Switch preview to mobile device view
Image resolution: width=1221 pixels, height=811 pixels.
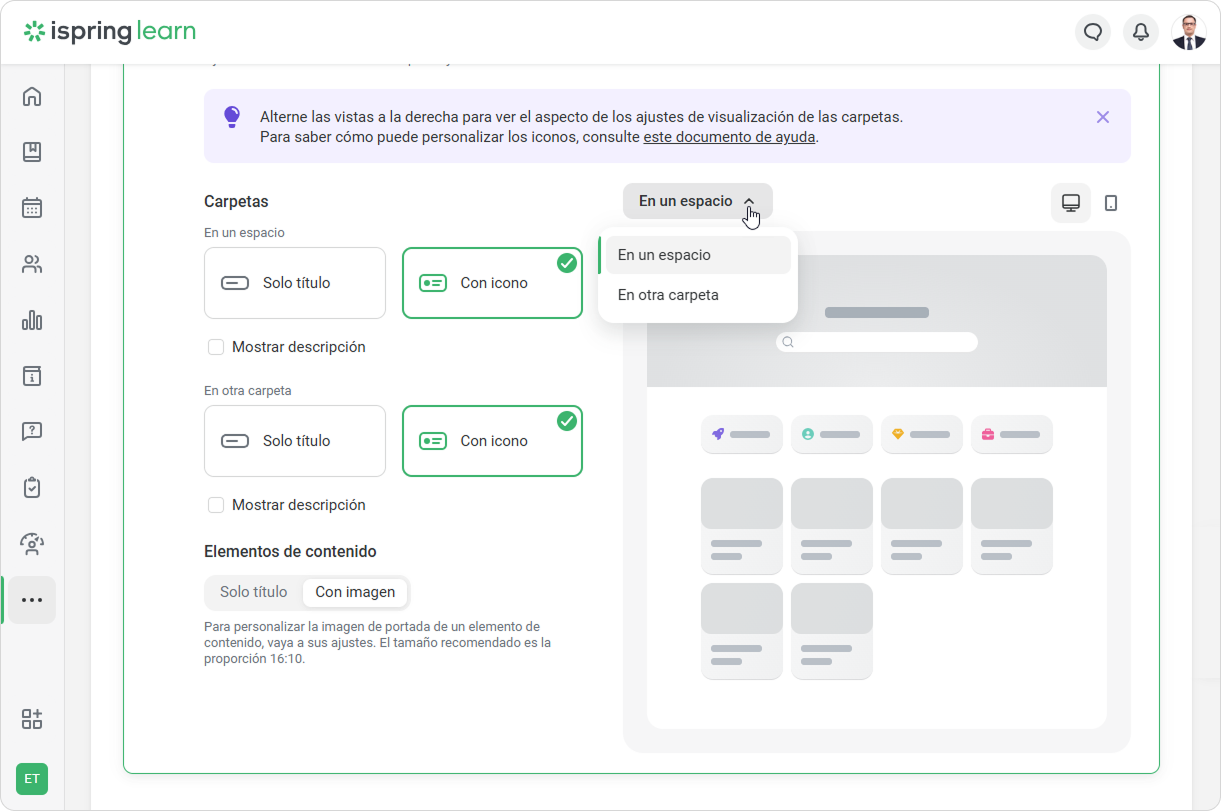coord(1110,203)
